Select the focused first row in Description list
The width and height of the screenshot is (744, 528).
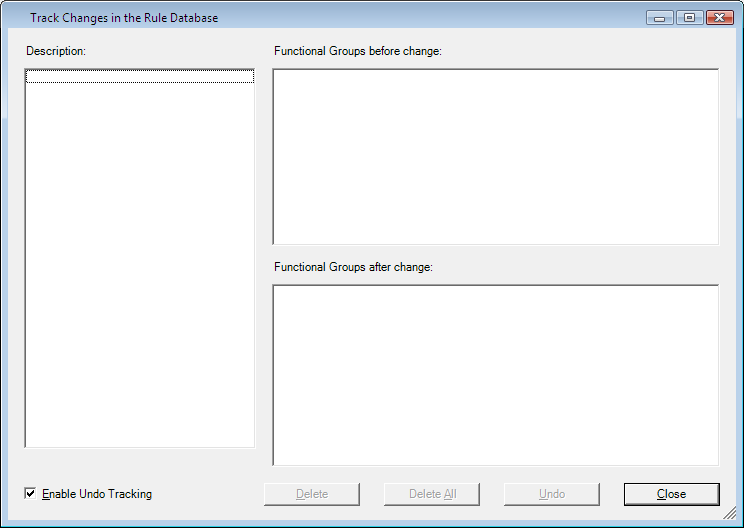139,76
